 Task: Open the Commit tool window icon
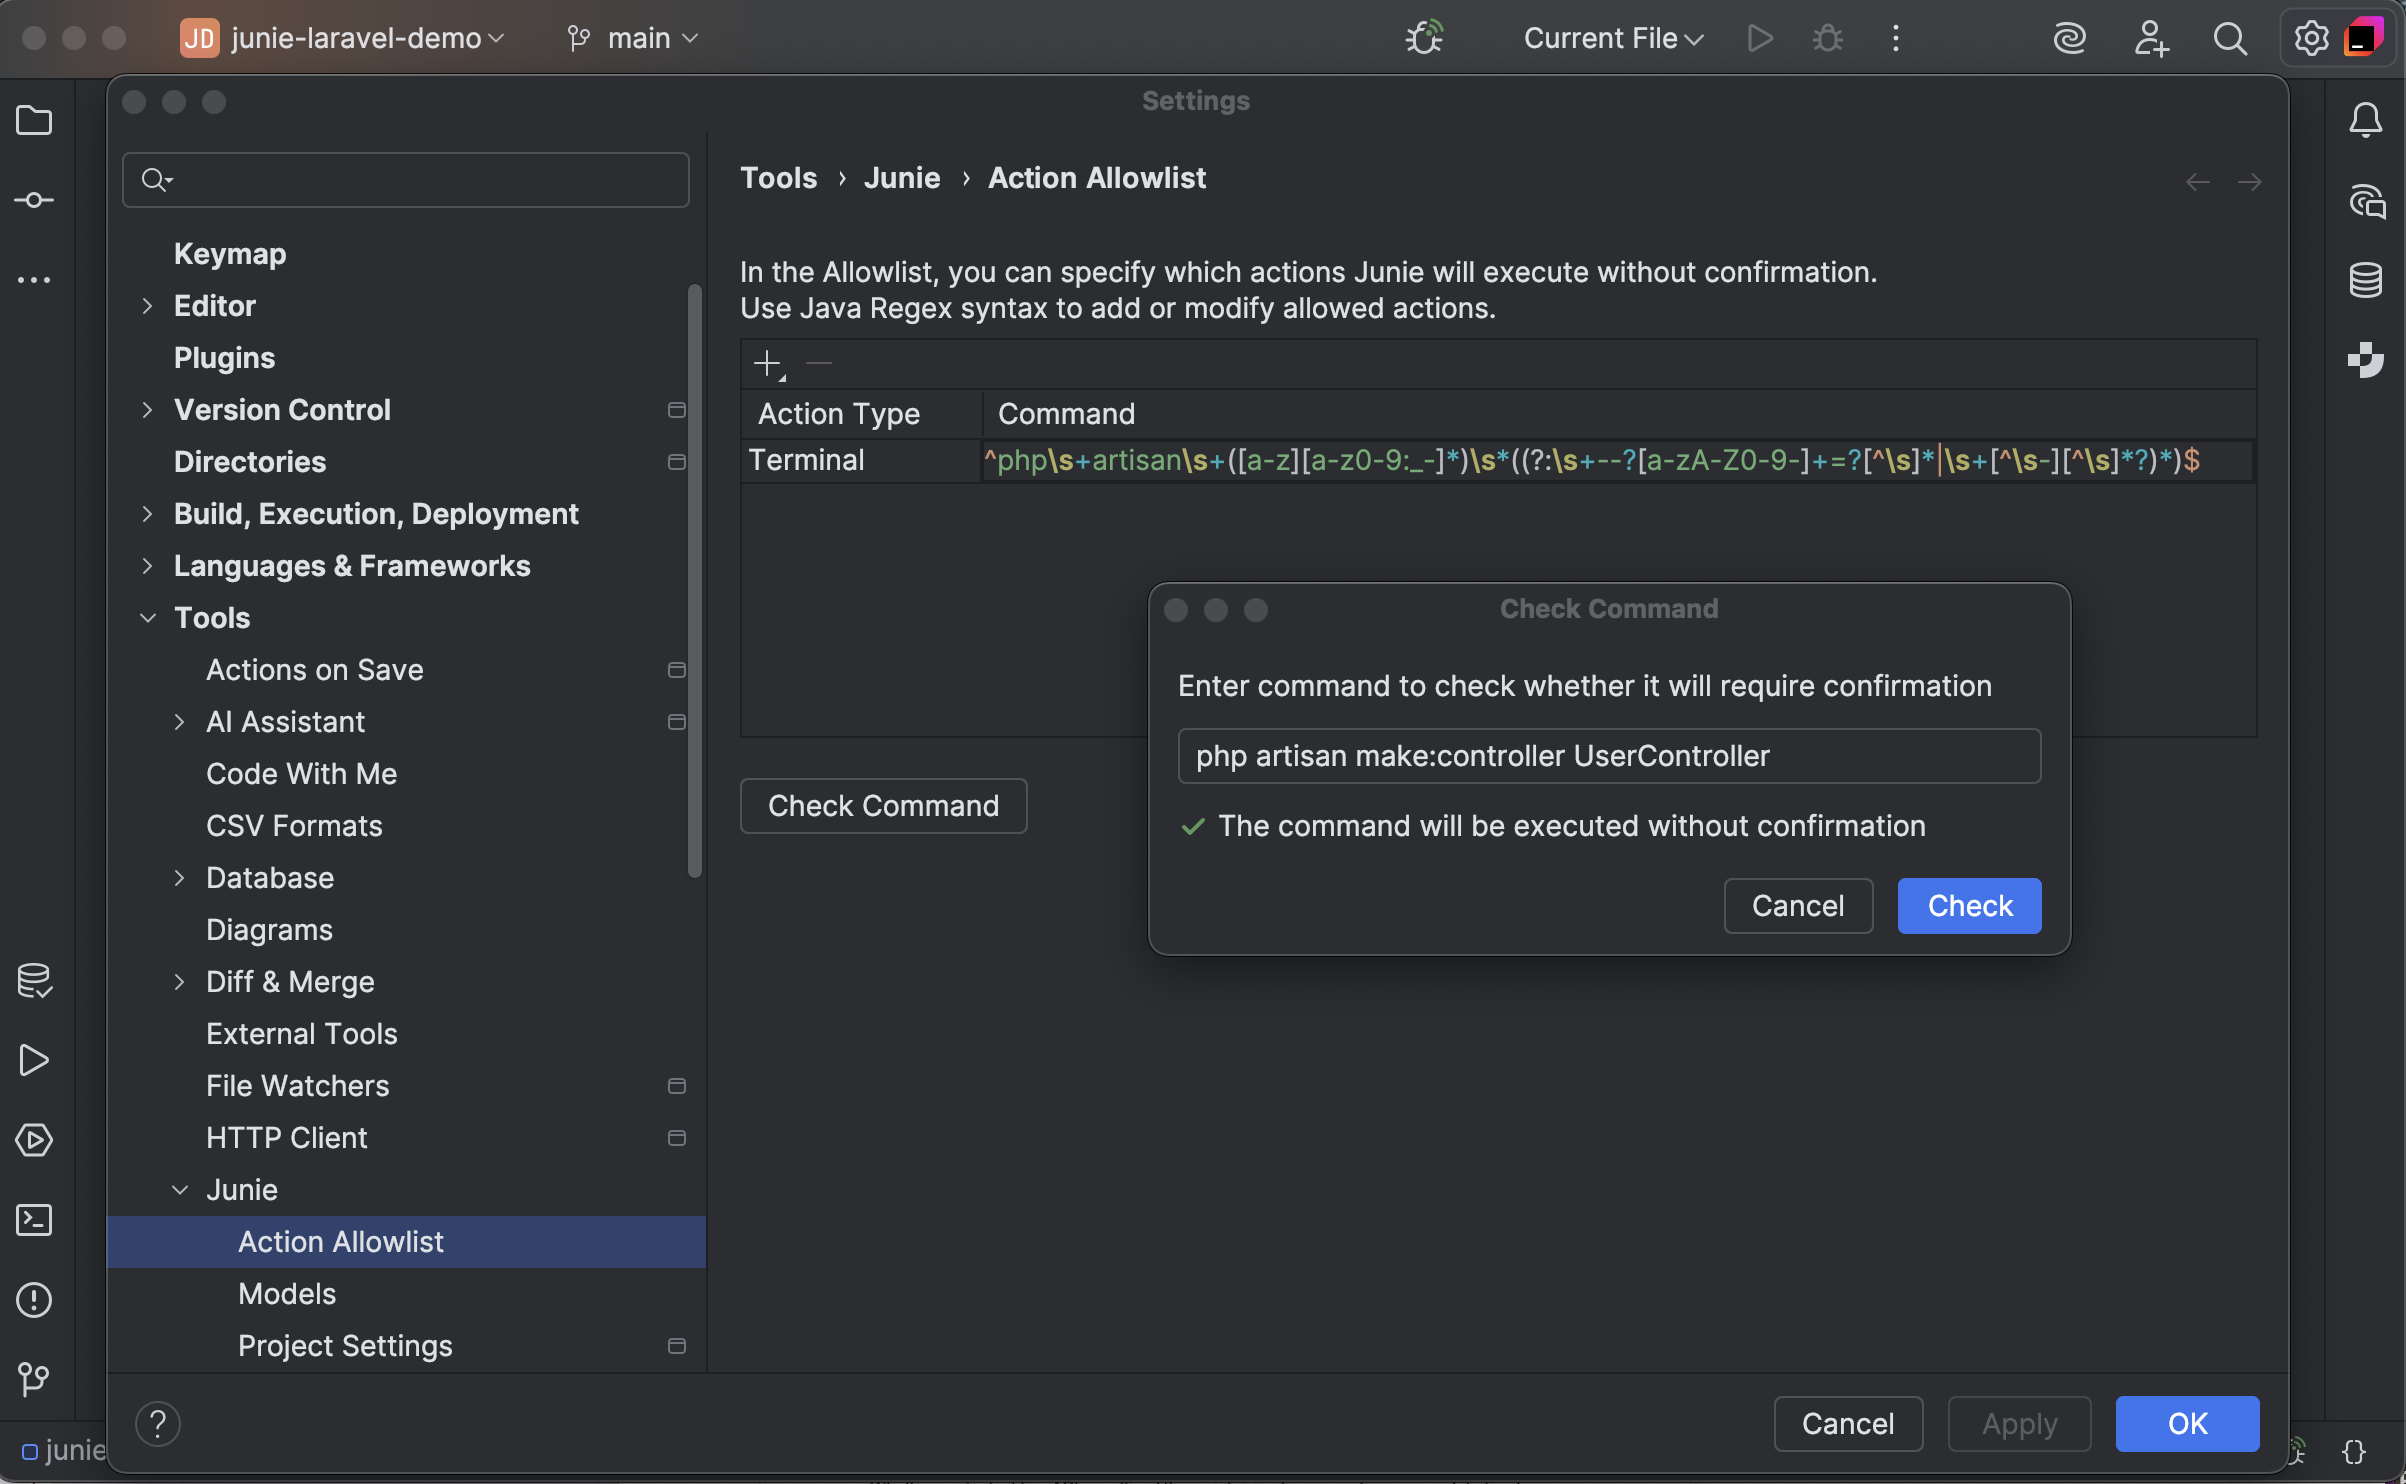(34, 201)
